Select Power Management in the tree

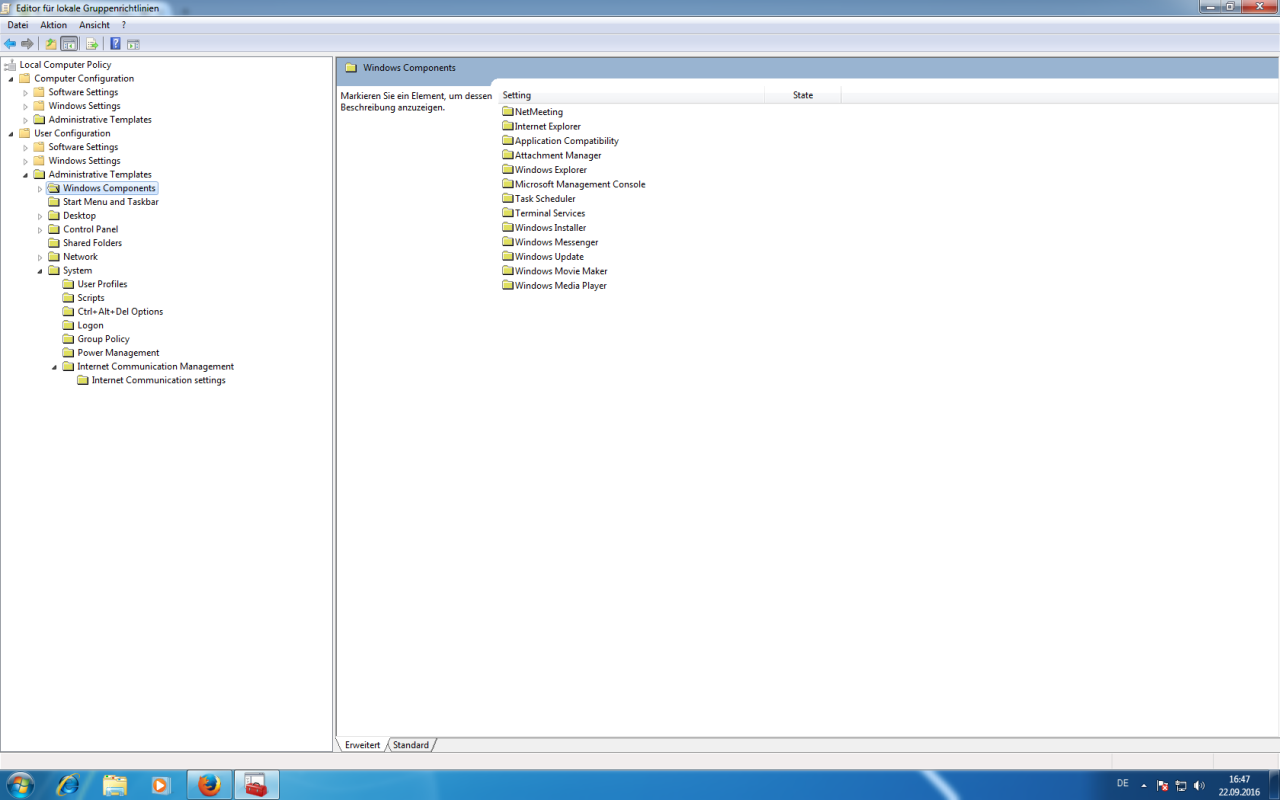pos(118,353)
